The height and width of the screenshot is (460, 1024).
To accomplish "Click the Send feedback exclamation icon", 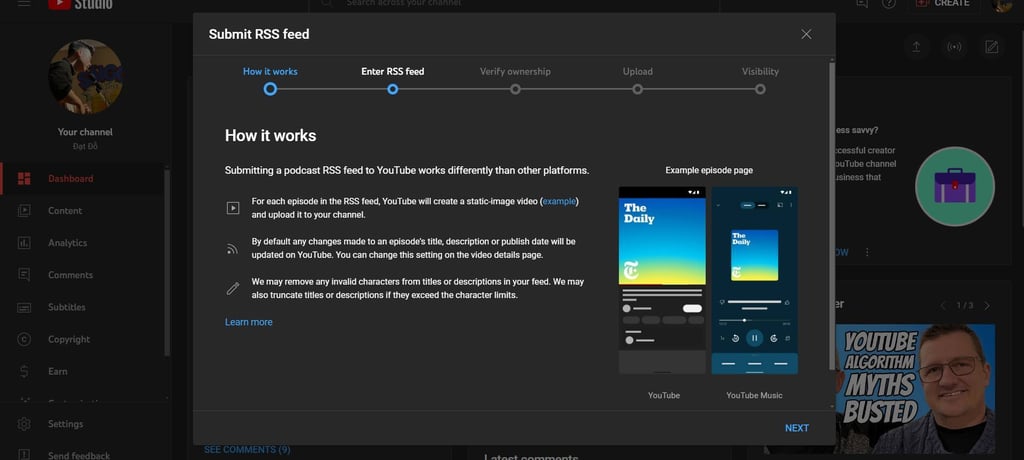I will point(24,455).
